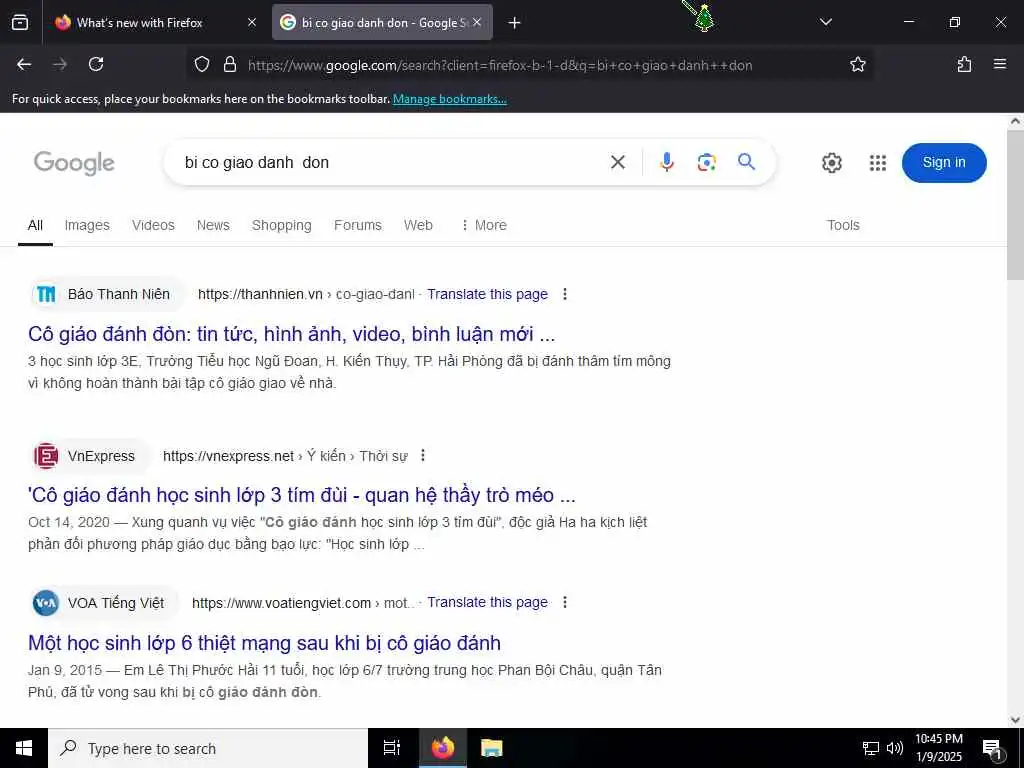Click Báo Thanh Niên site icon
The height and width of the screenshot is (768, 1024).
click(46, 295)
